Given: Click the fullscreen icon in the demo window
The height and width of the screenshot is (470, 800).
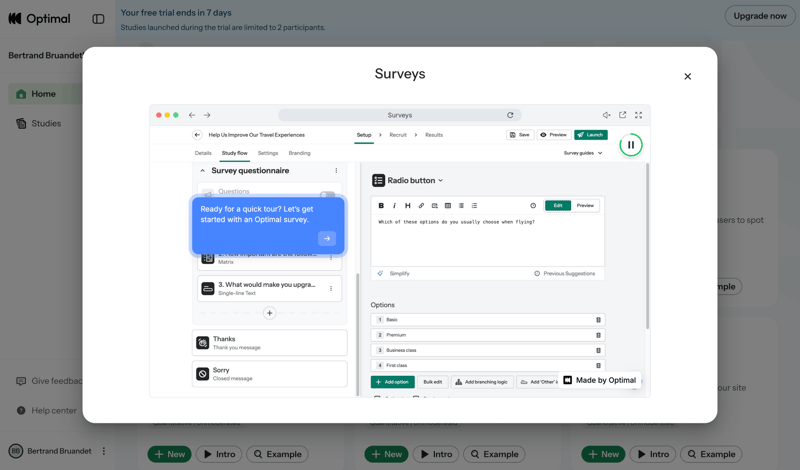Looking at the screenshot, I should 638,115.
